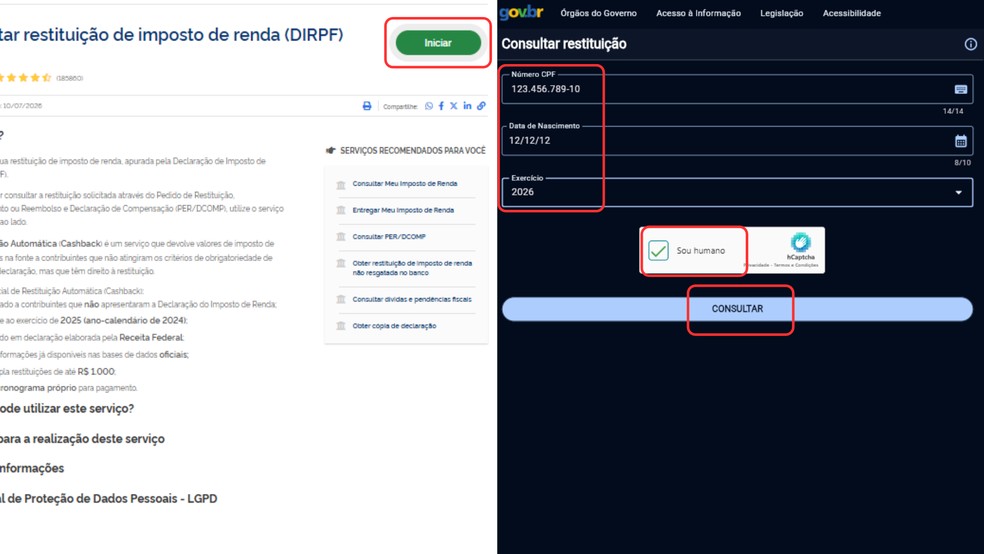Open the Consultar PER/DCOMP link

click(x=389, y=237)
